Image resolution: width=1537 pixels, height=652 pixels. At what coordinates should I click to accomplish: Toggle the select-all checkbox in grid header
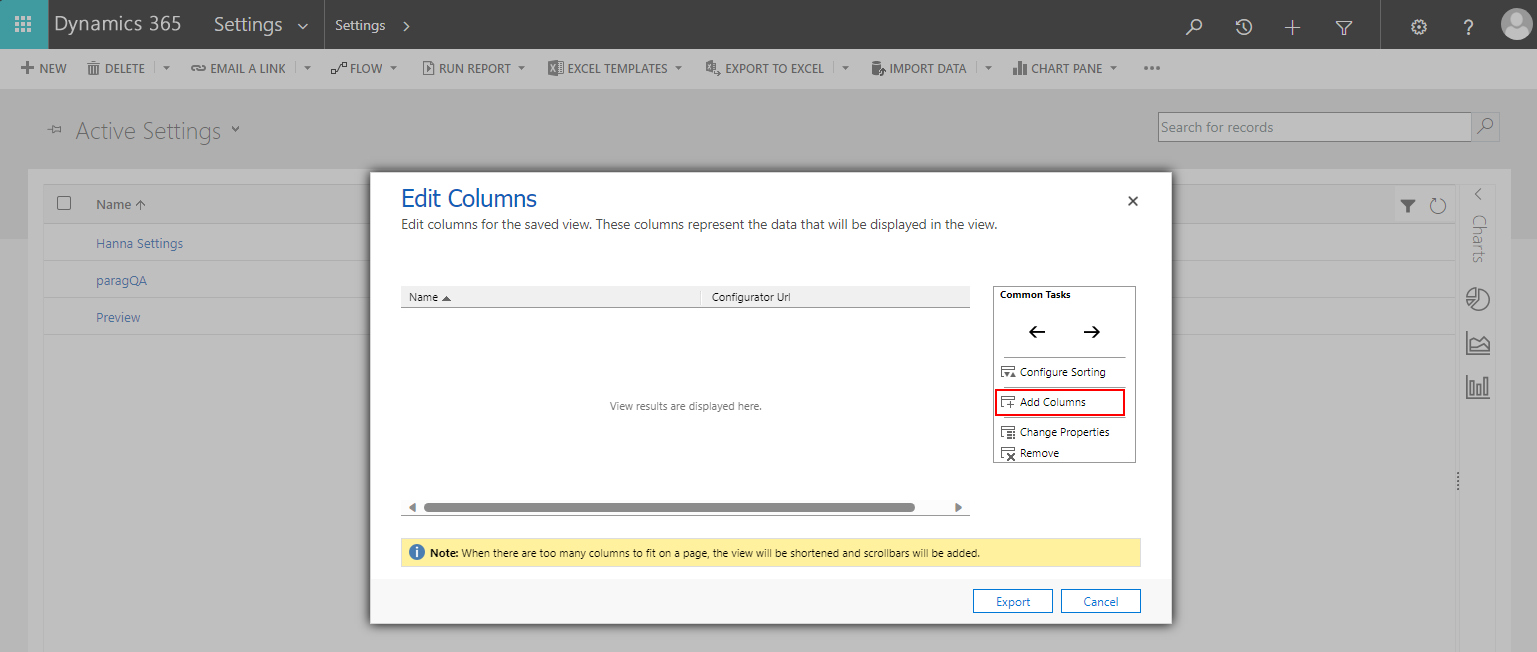(x=64, y=203)
